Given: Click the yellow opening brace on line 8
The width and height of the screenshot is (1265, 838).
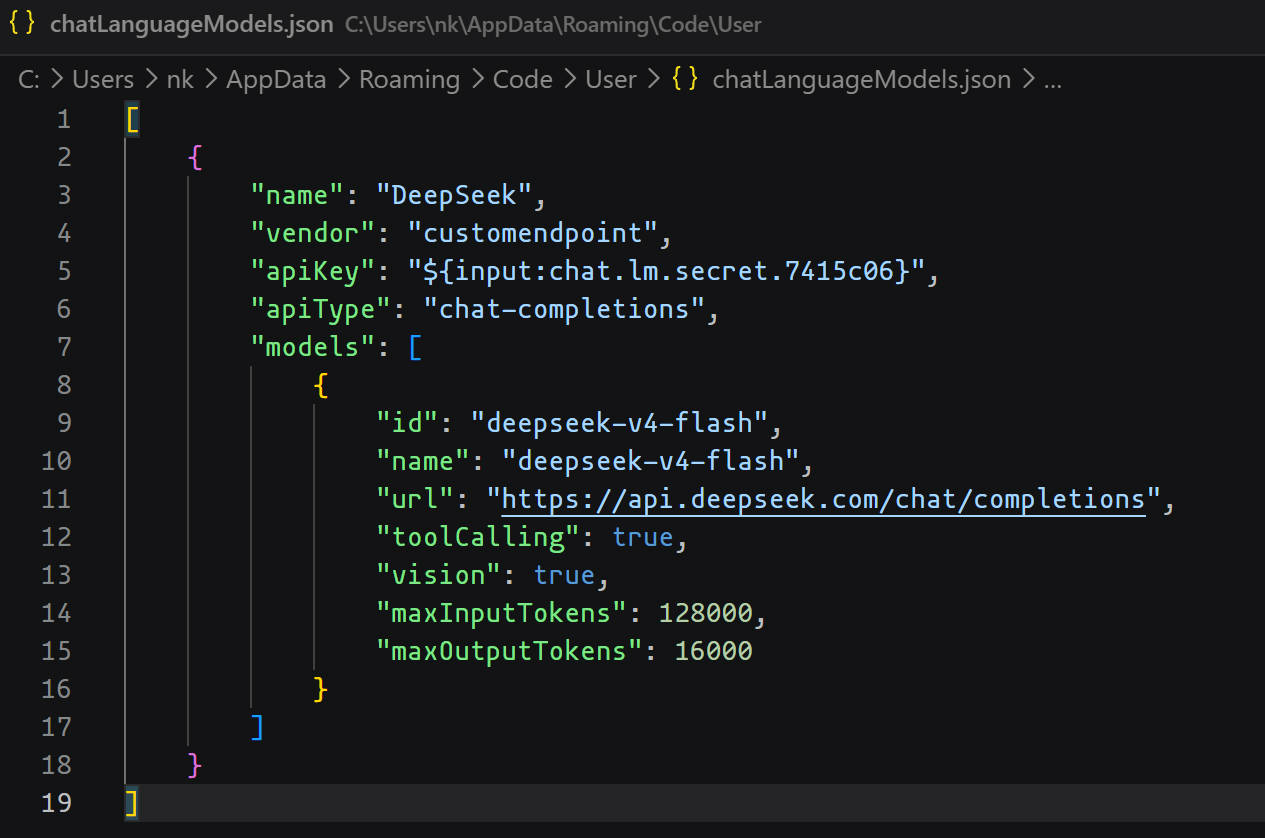Looking at the screenshot, I should tap(321, 385).
